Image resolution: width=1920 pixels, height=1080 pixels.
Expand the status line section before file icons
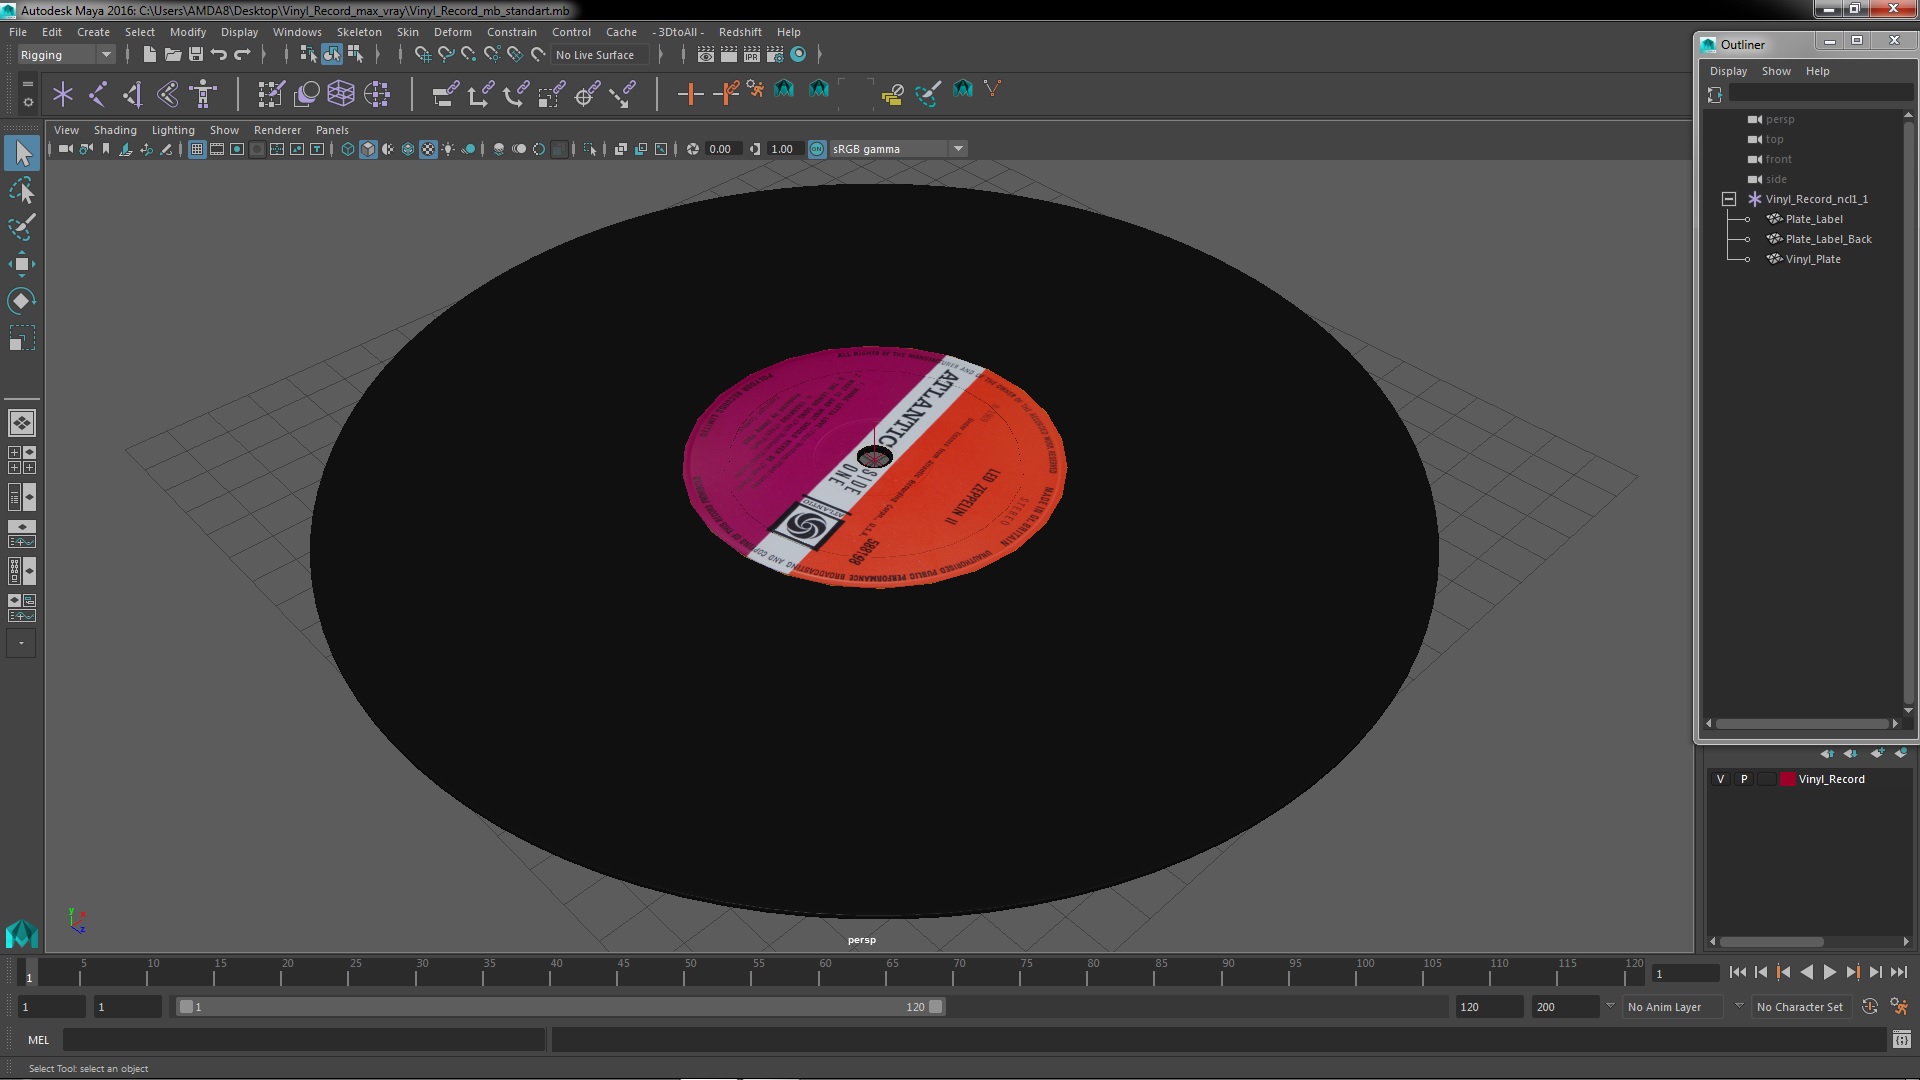click(x=128, y=54)
